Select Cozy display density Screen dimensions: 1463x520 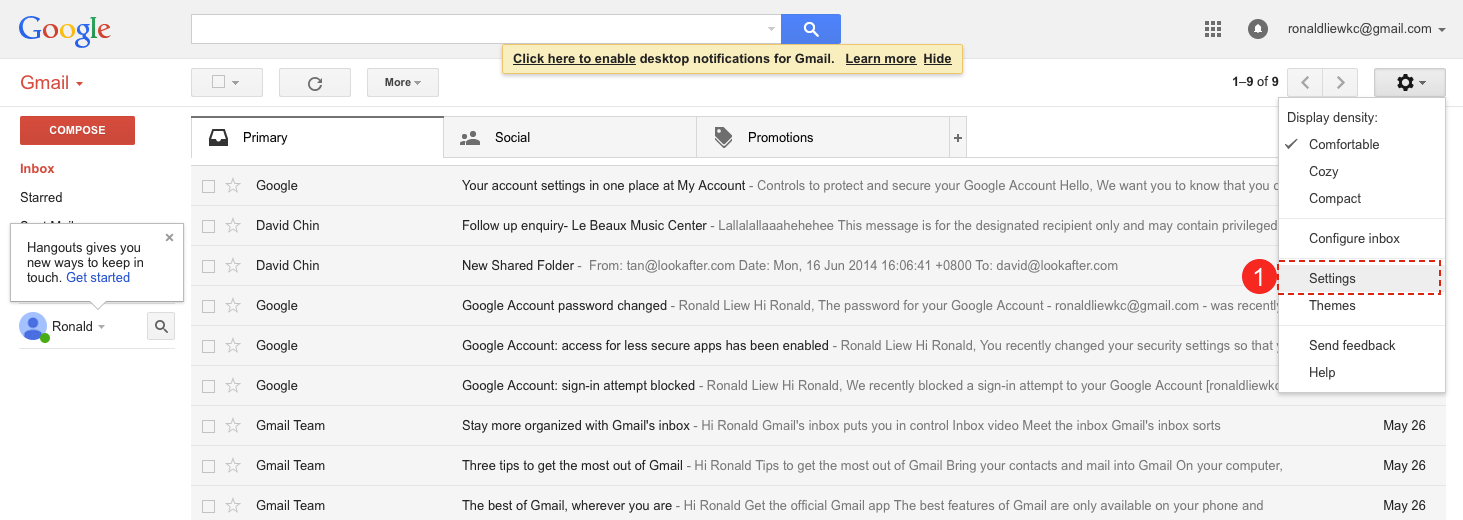(x=1361, y=171)
